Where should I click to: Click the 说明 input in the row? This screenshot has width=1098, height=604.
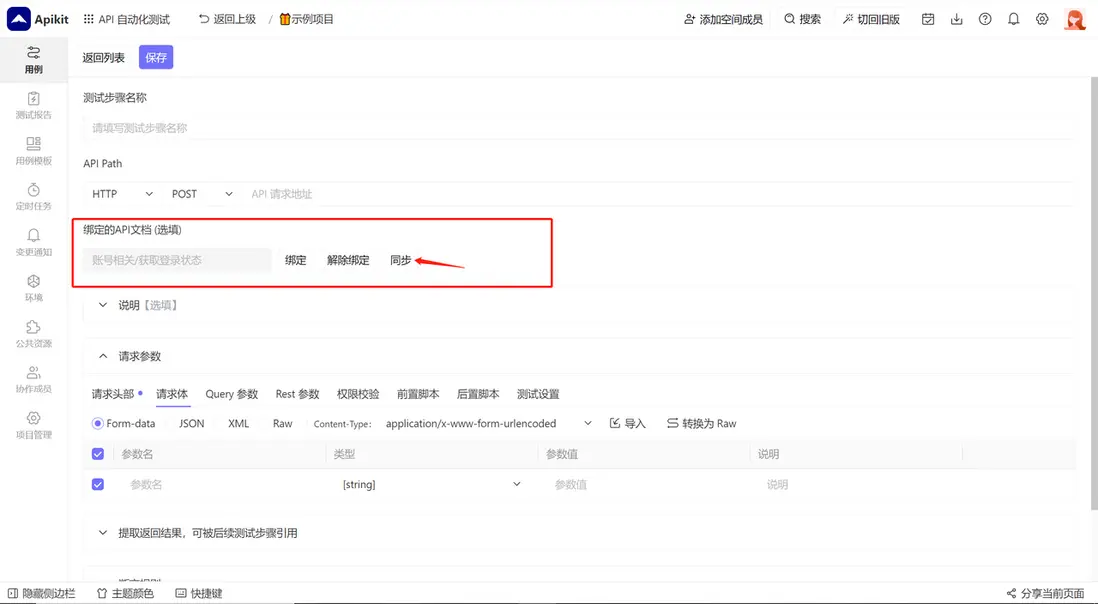tap(860, 484)
